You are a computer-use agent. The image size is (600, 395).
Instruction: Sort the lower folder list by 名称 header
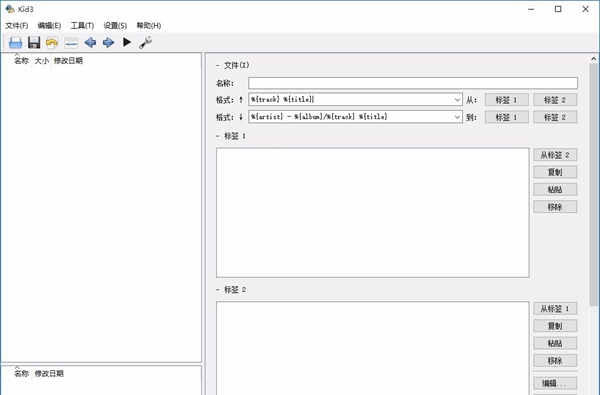tap(21, 373)
